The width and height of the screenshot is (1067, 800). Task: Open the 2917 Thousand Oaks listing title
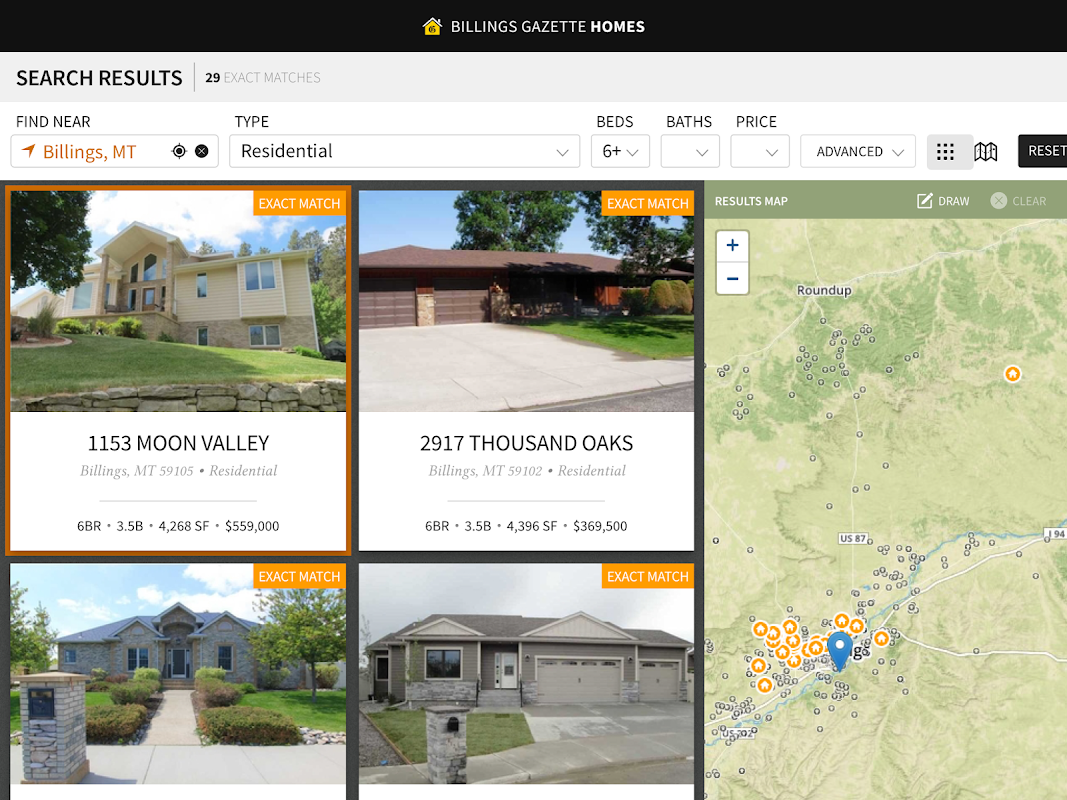coord(527,444)
